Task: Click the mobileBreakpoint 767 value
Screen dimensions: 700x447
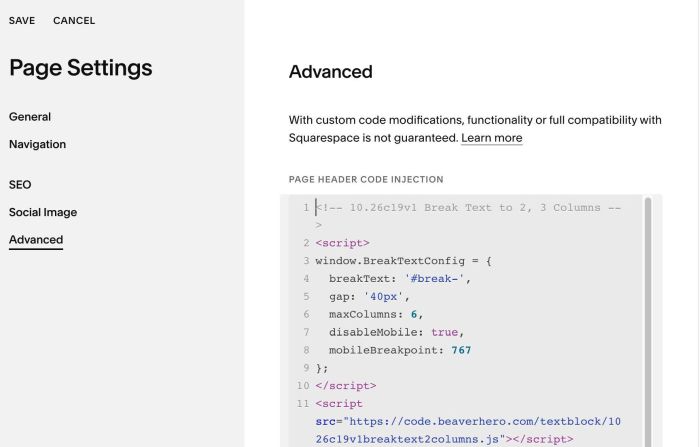Action: pos(461,350)
